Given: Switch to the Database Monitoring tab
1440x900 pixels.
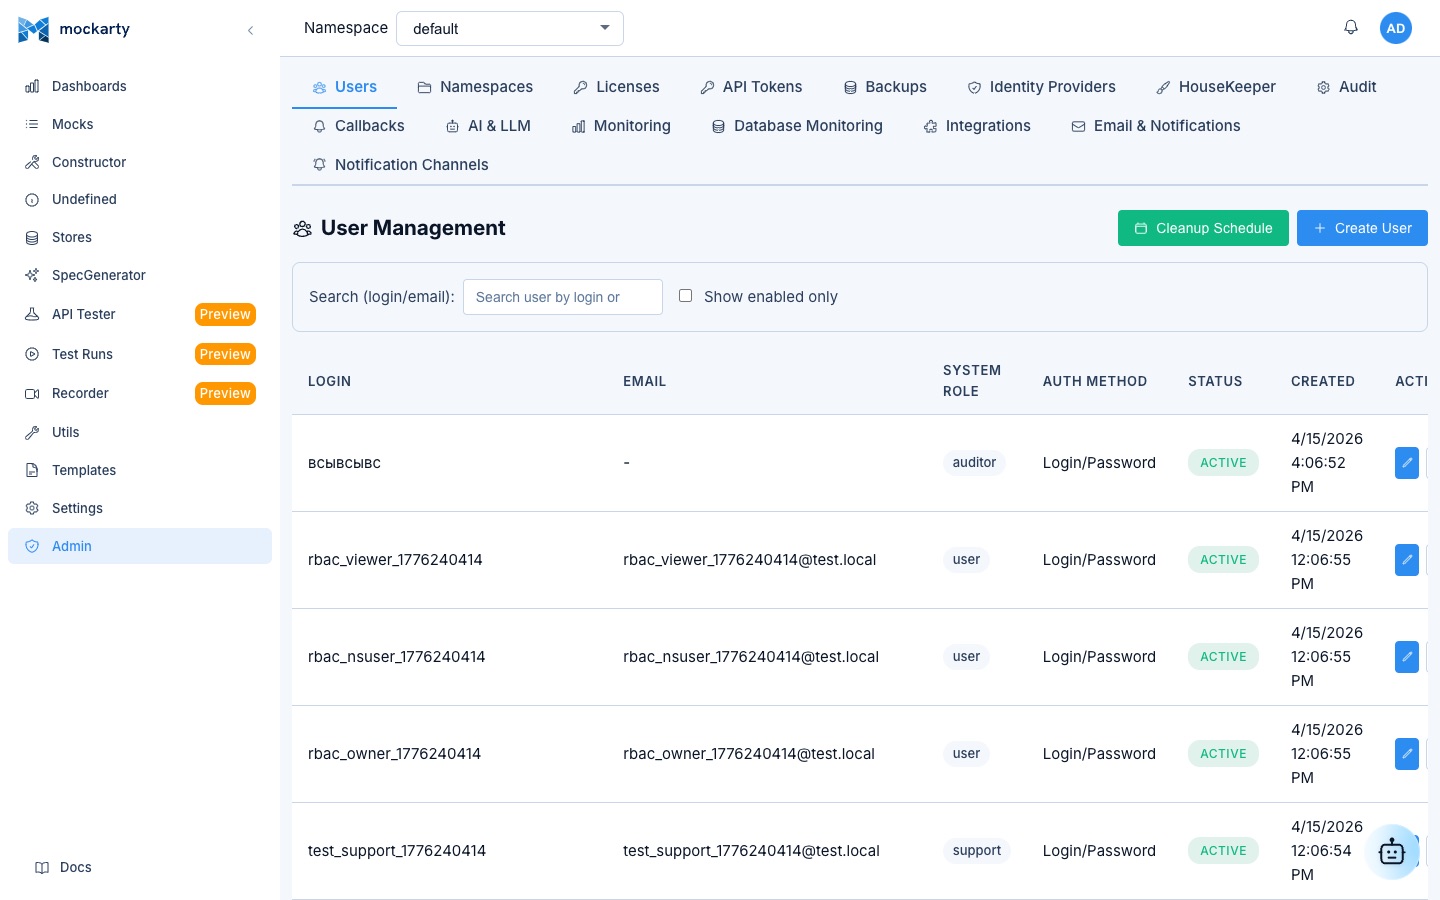Looking at the screenshot, I should coord(797,126).
